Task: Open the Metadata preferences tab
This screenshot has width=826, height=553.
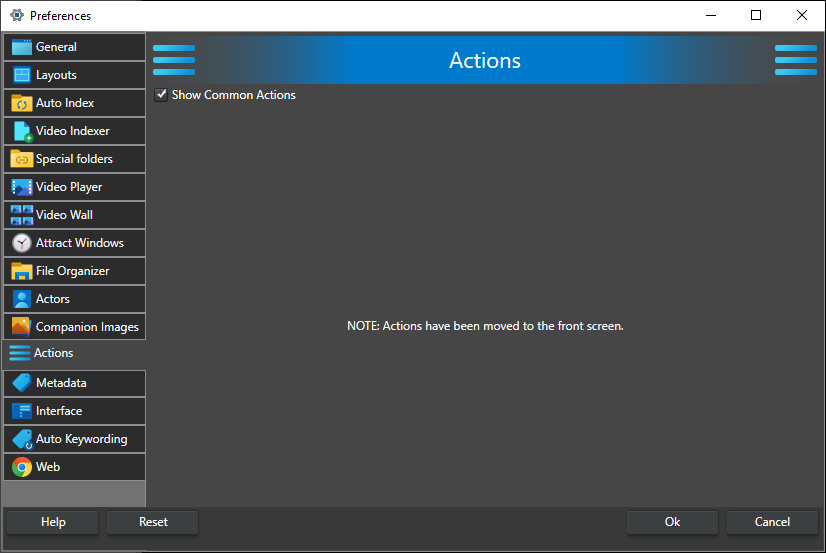Action: point(61,383)
